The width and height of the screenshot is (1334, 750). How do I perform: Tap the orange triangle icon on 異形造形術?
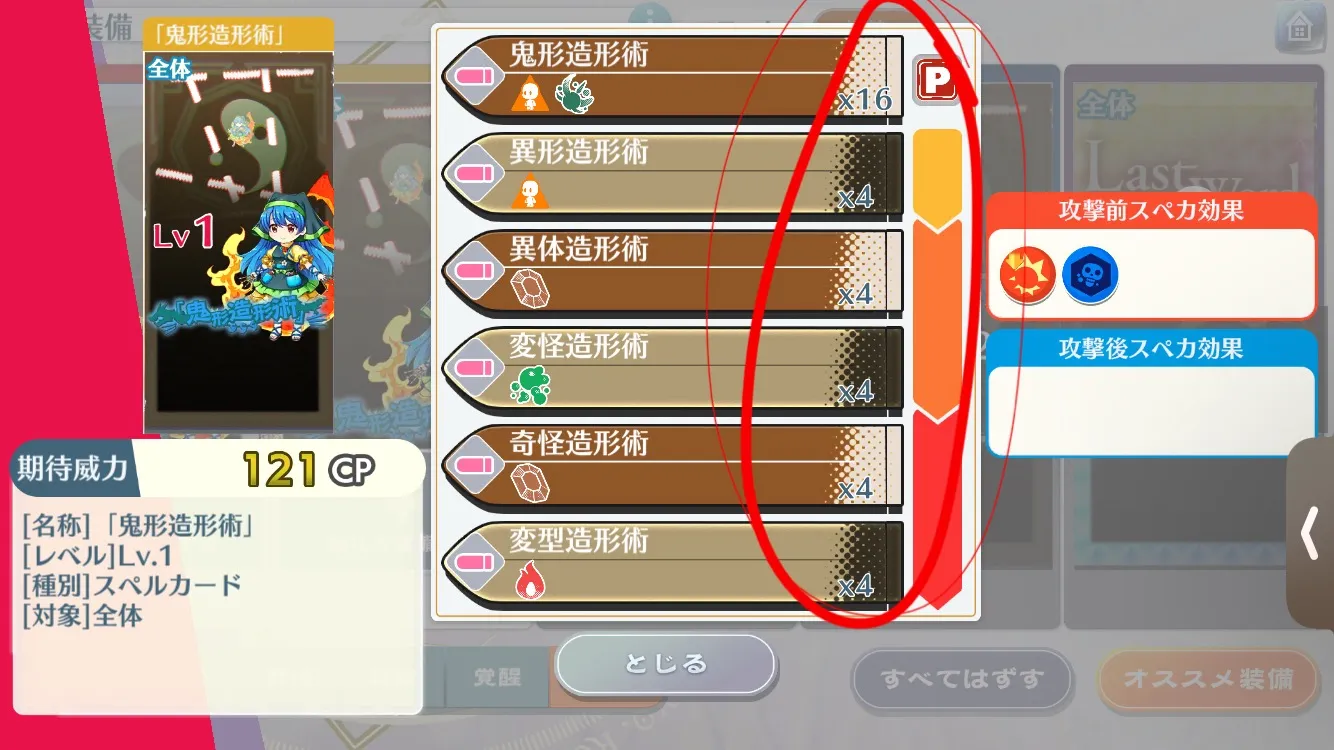pyautogui.click(x=527, y=192)
